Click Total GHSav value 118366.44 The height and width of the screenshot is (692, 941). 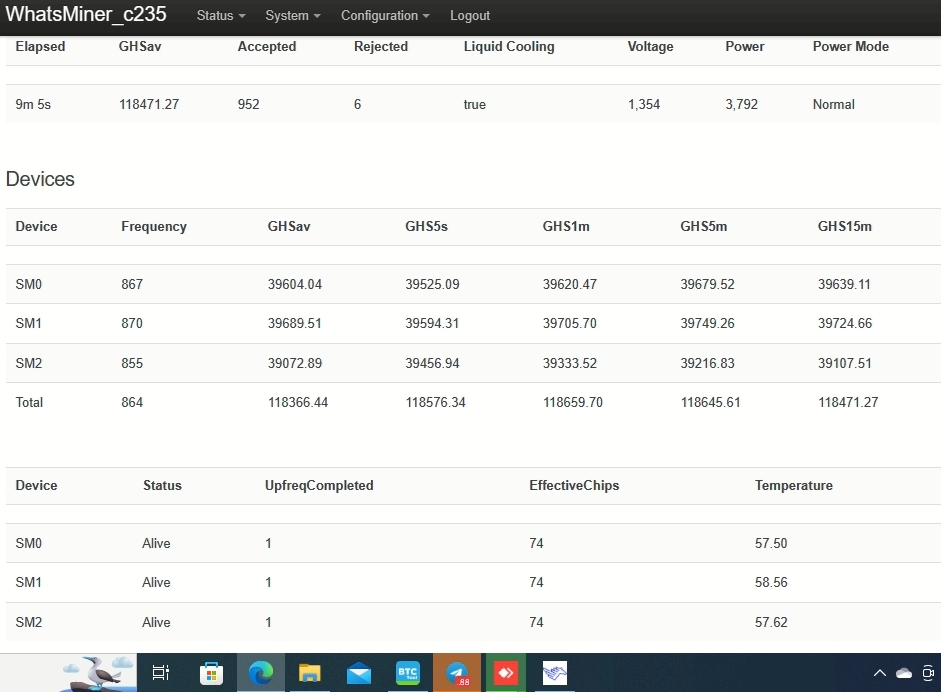point(298,403)
